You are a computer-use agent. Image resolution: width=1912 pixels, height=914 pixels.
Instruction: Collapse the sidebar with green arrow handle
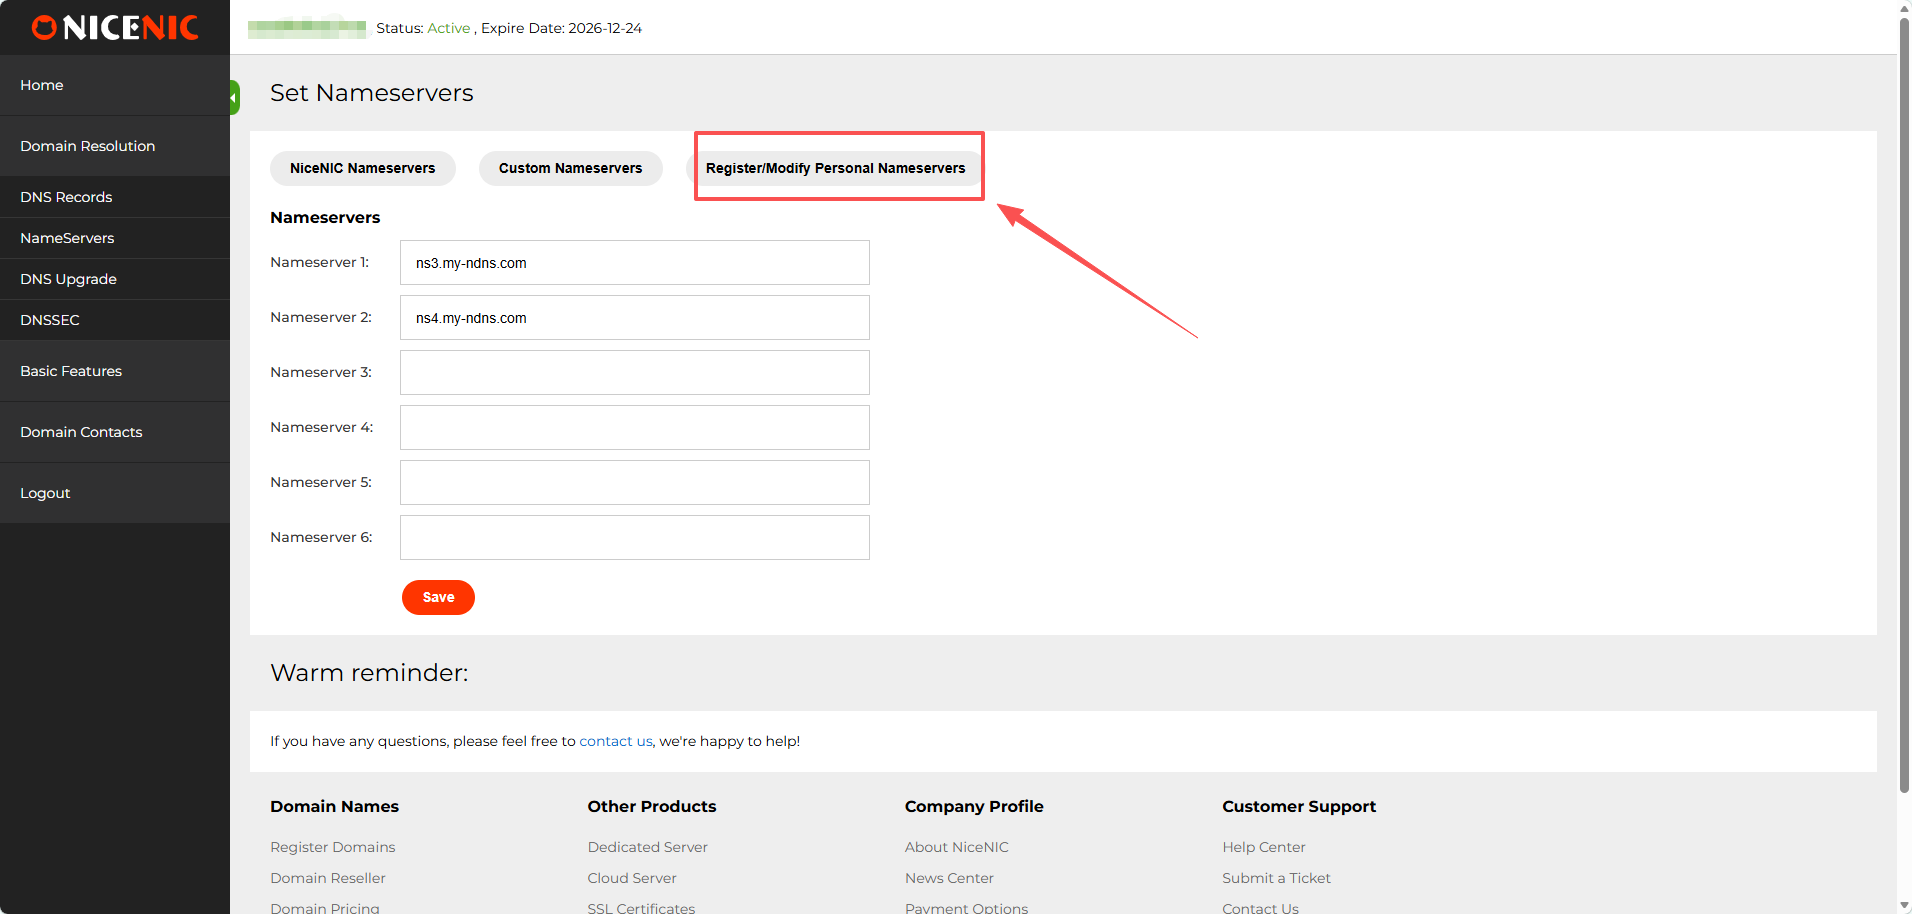pyautogui.click(x=234, y=98)
